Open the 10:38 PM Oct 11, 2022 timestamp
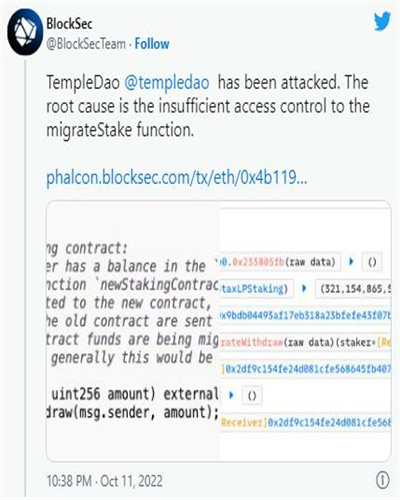400x500 pixels. [x=104, y=481]
